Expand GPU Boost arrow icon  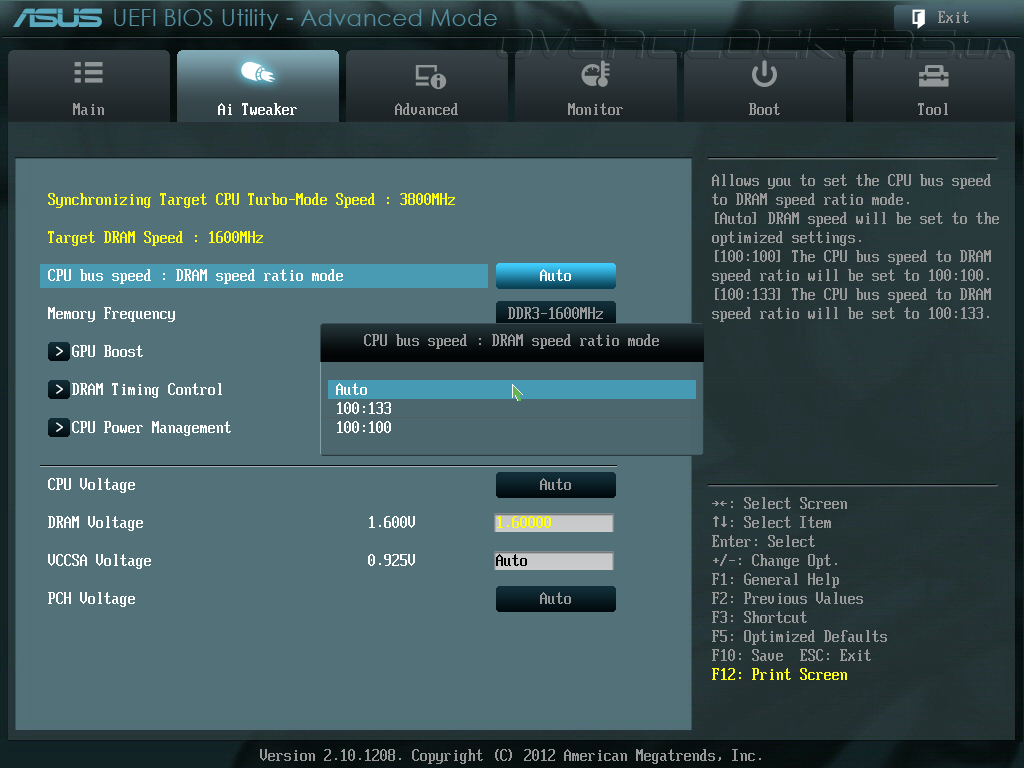pyautogui.click(x=58, y=351)
